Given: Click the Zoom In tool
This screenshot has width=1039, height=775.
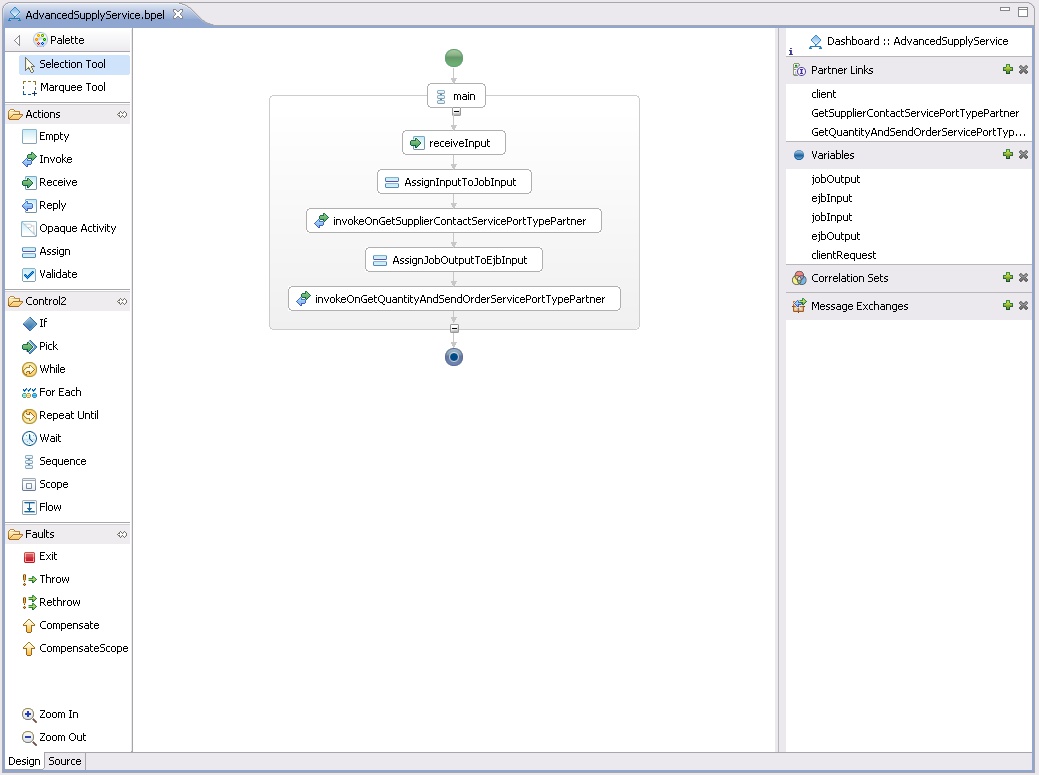Looking at the screenshot, I should (x=58, y=714).
